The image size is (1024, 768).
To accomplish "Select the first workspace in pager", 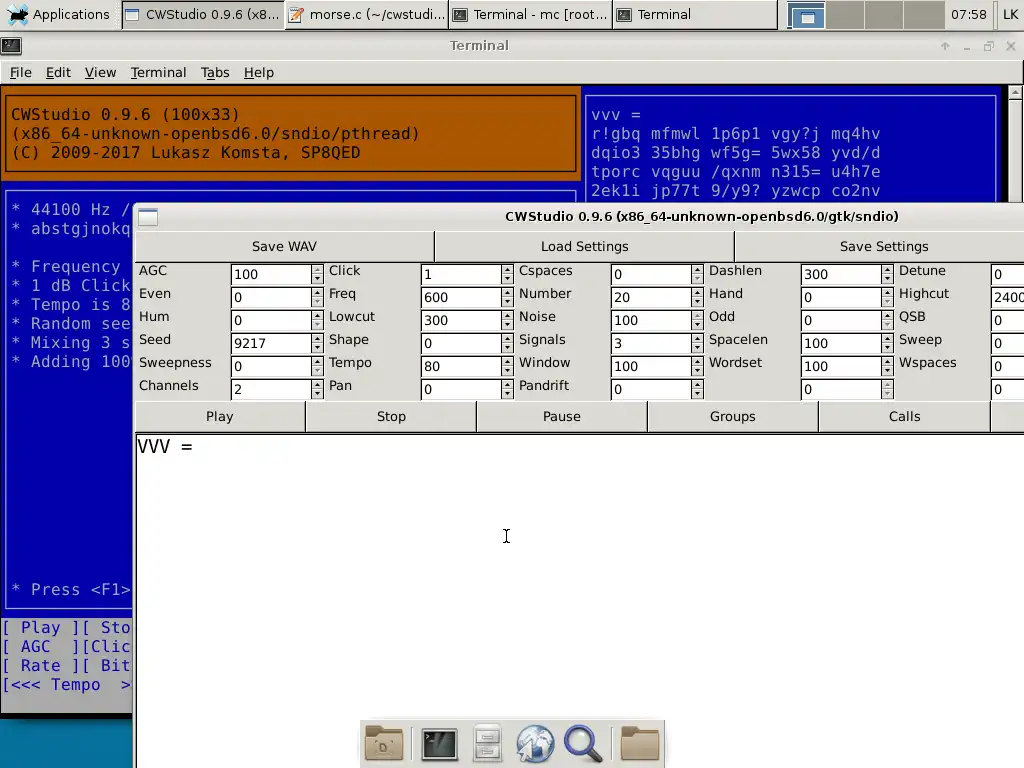I will tap(807, 15).
